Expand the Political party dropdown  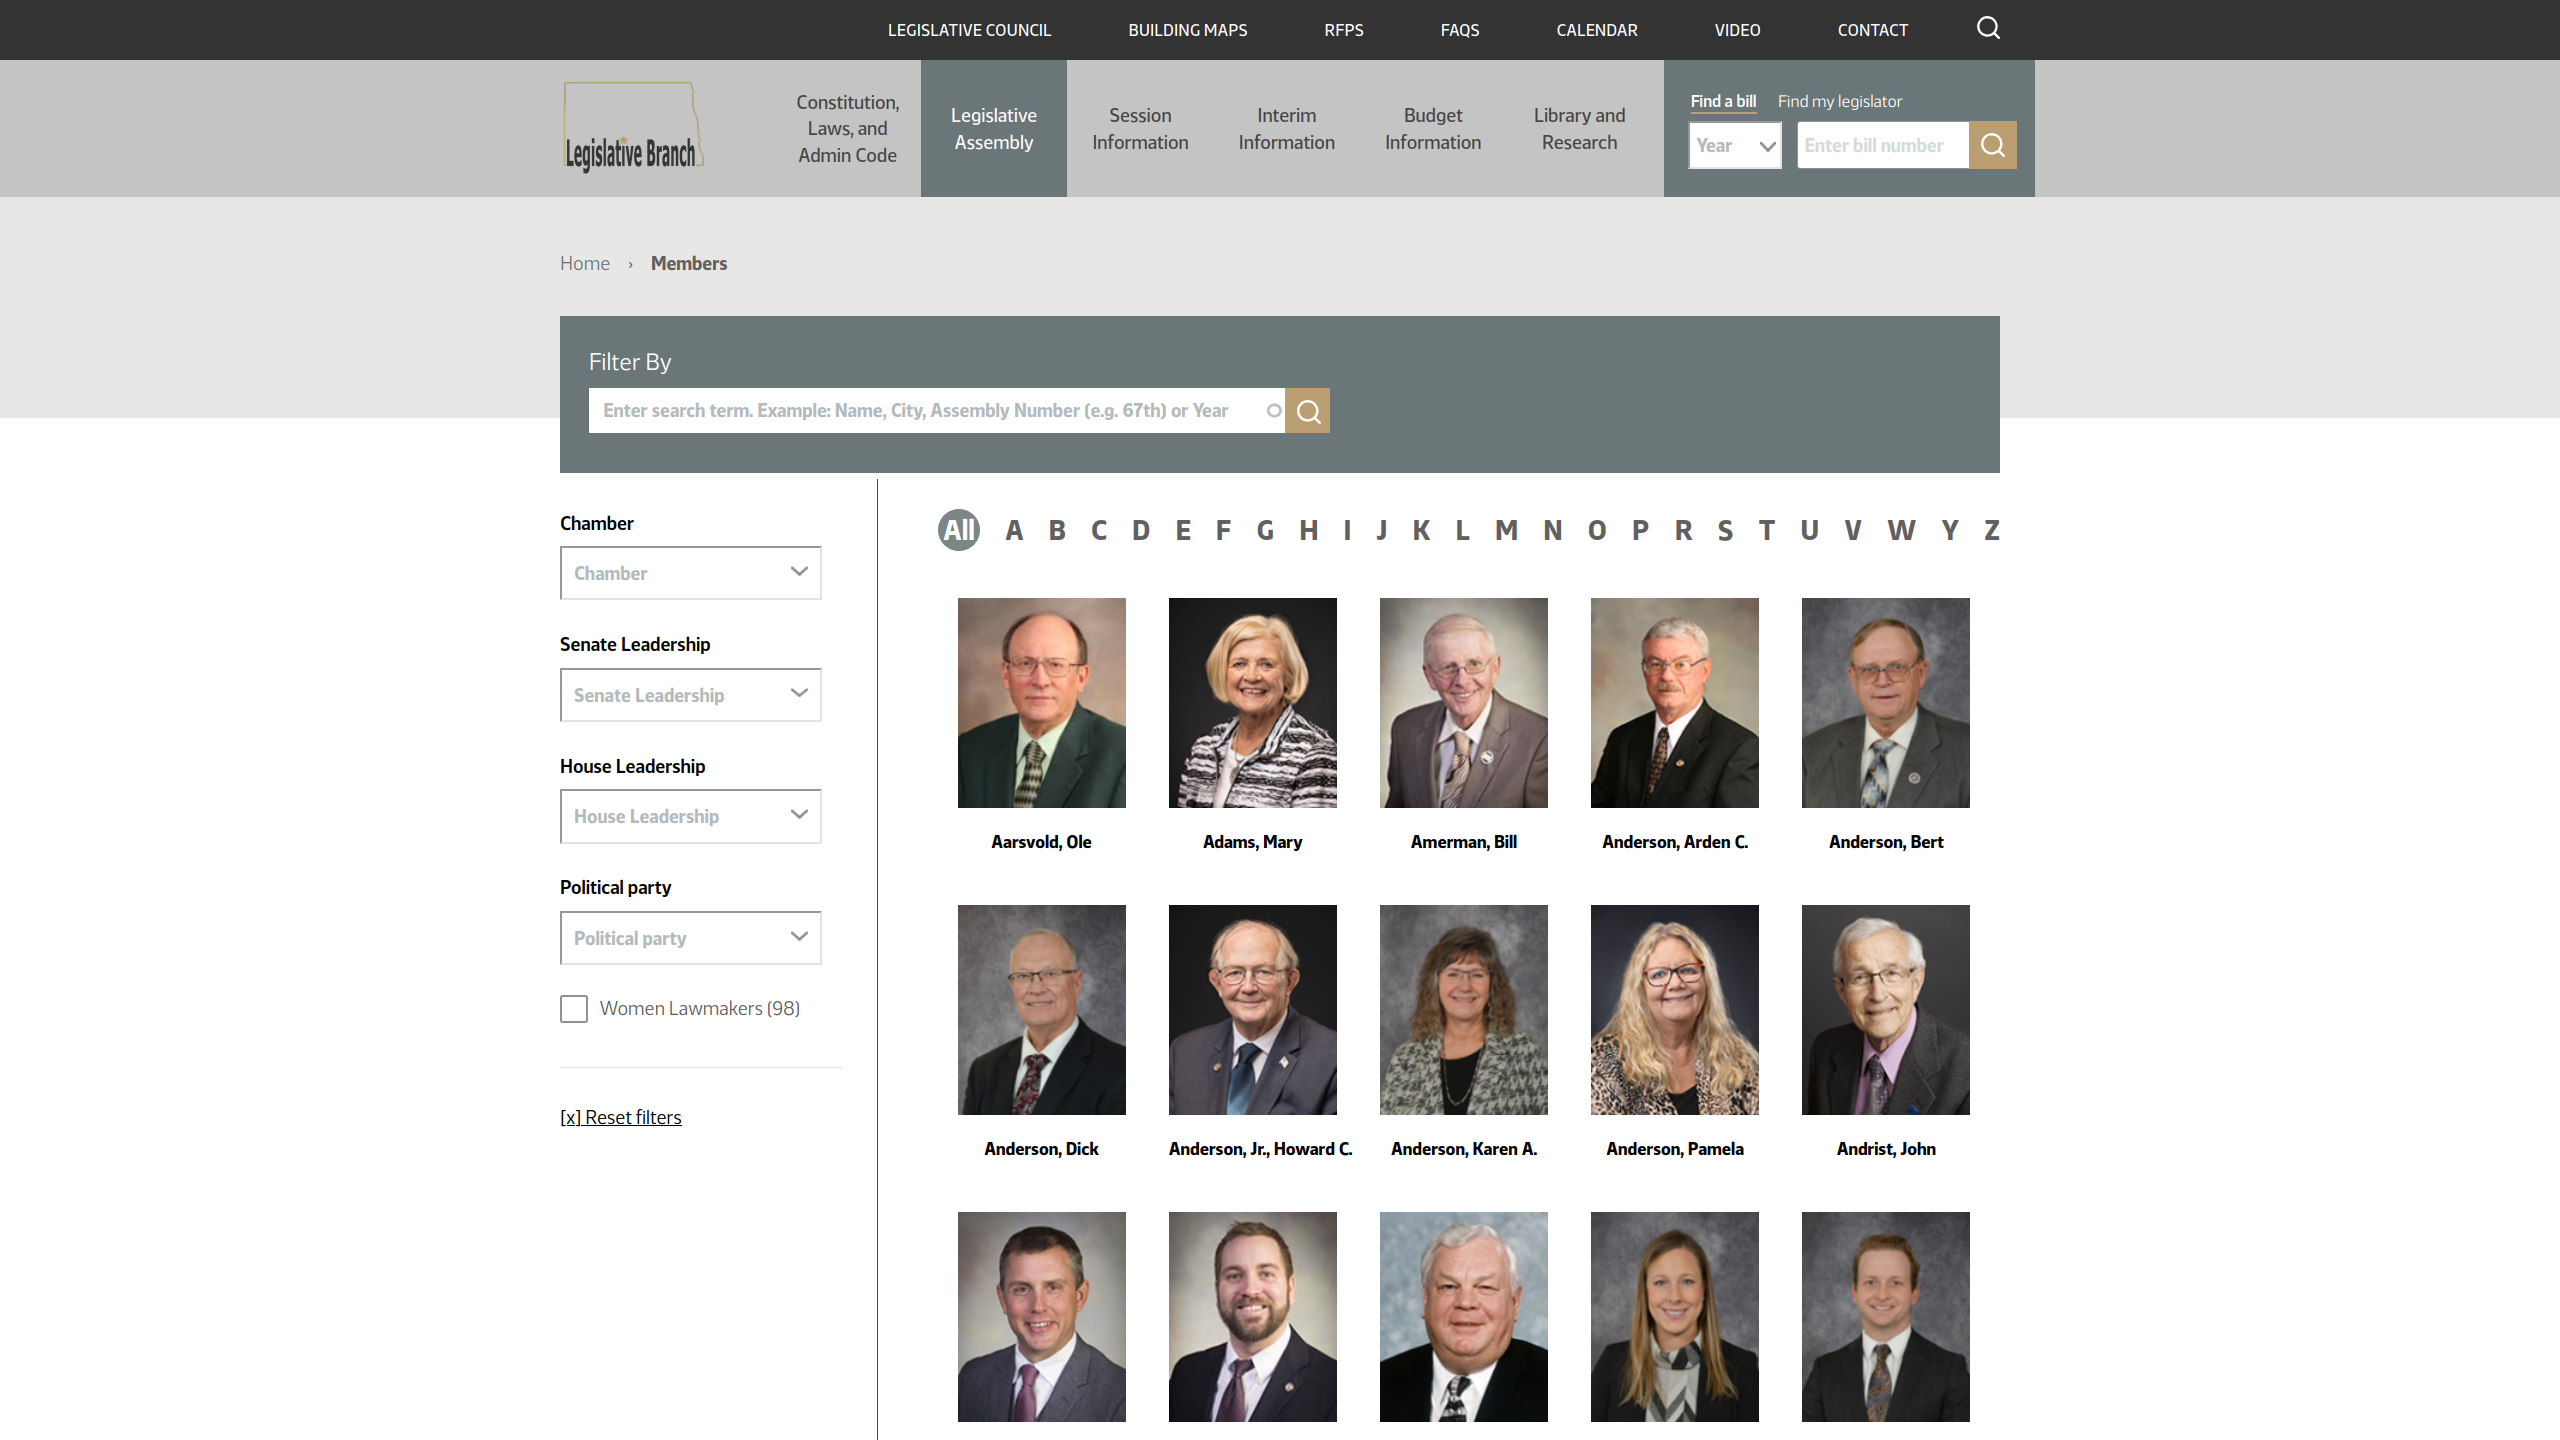tap(689, 935)
